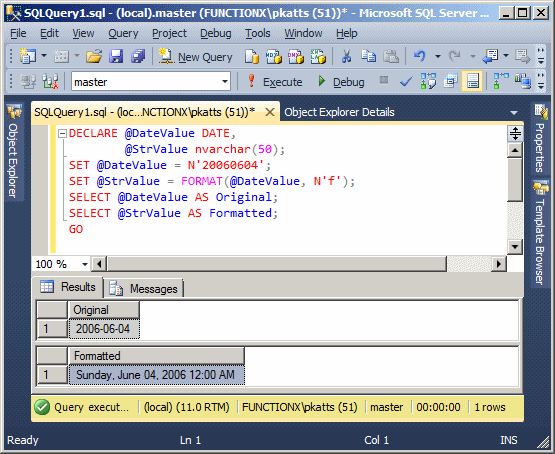Viewport: 555px width, 454px height.
Task: Click the Original column header
Action: coord(104,310)
